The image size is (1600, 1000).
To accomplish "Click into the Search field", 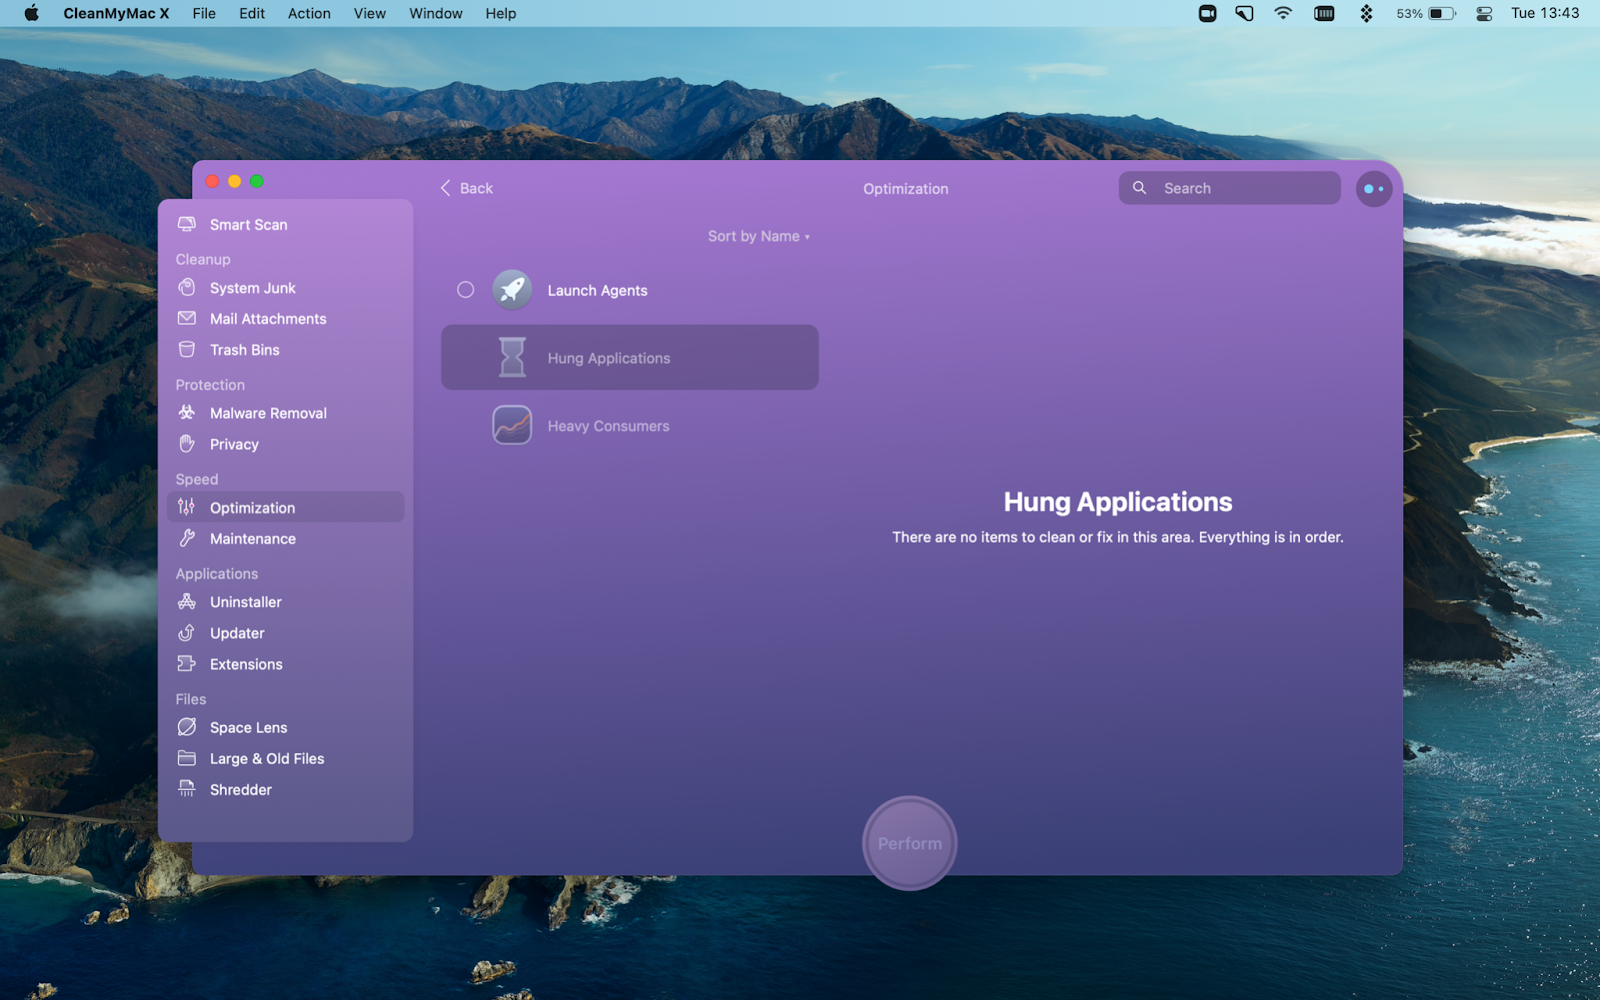I will click(x=1230, y=188).
